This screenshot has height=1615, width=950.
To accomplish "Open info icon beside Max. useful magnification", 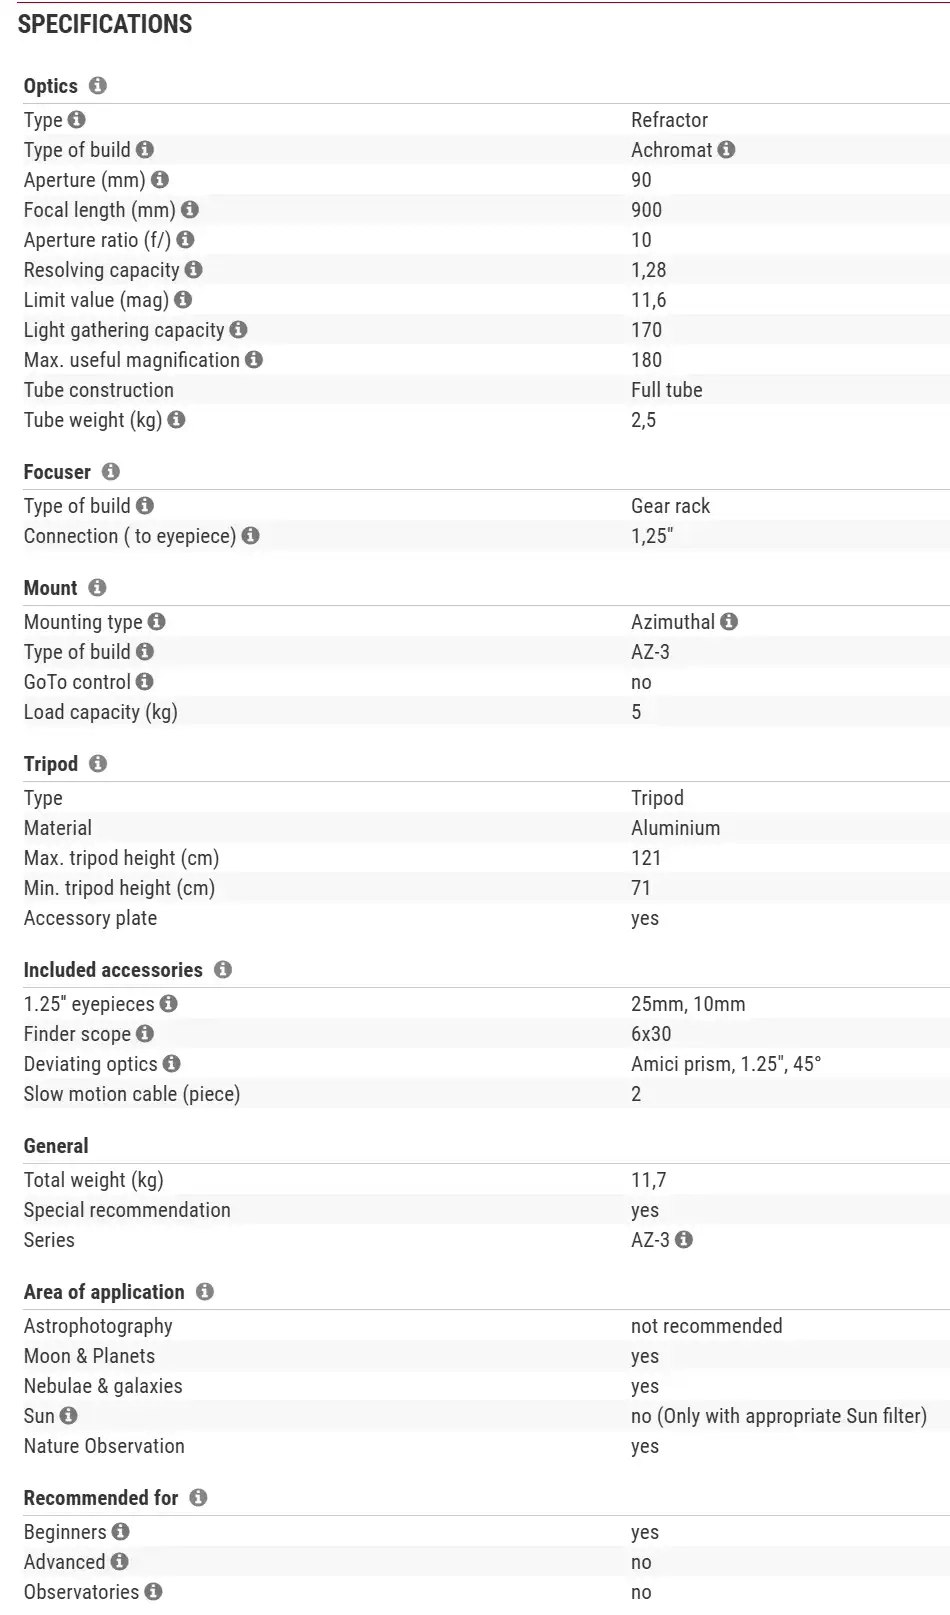I will pyautogui.click(x=254, y=360).
